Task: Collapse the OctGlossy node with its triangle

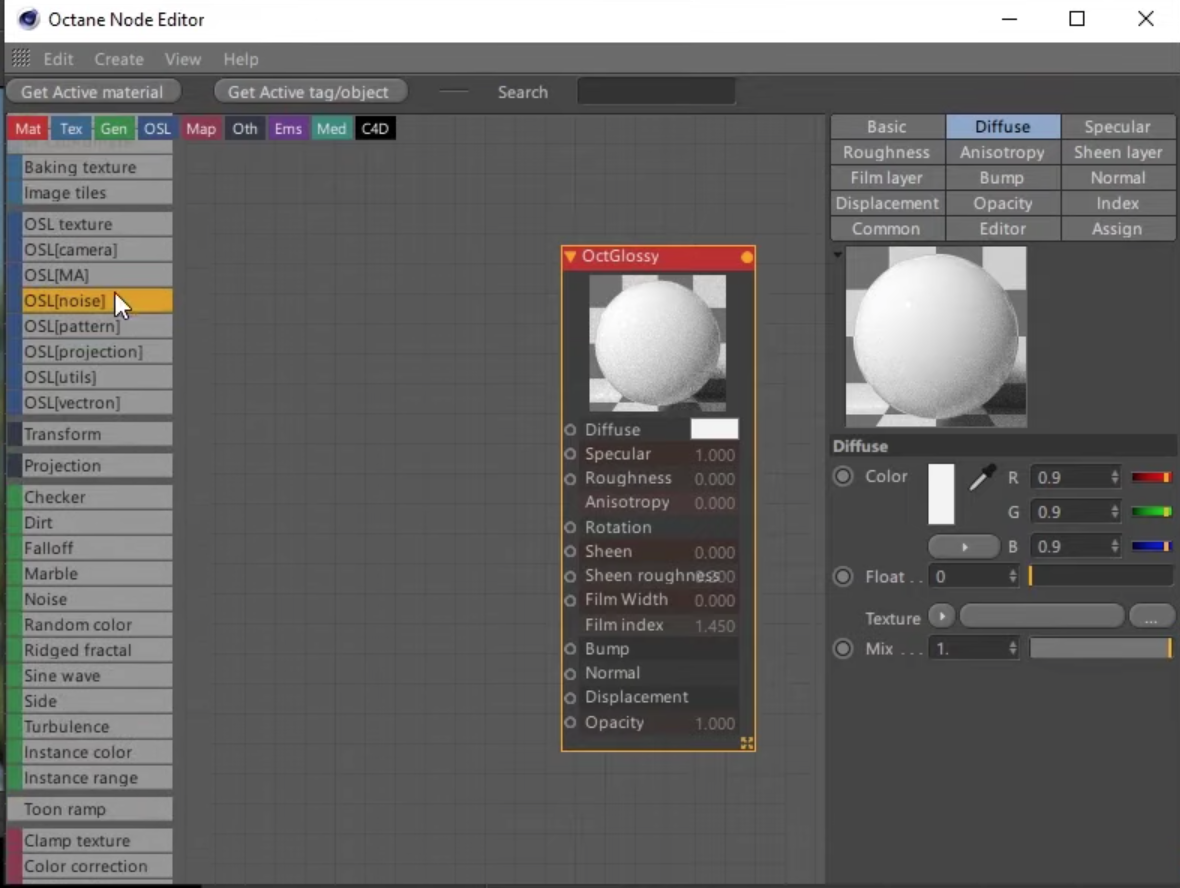Action: [570, 257]
